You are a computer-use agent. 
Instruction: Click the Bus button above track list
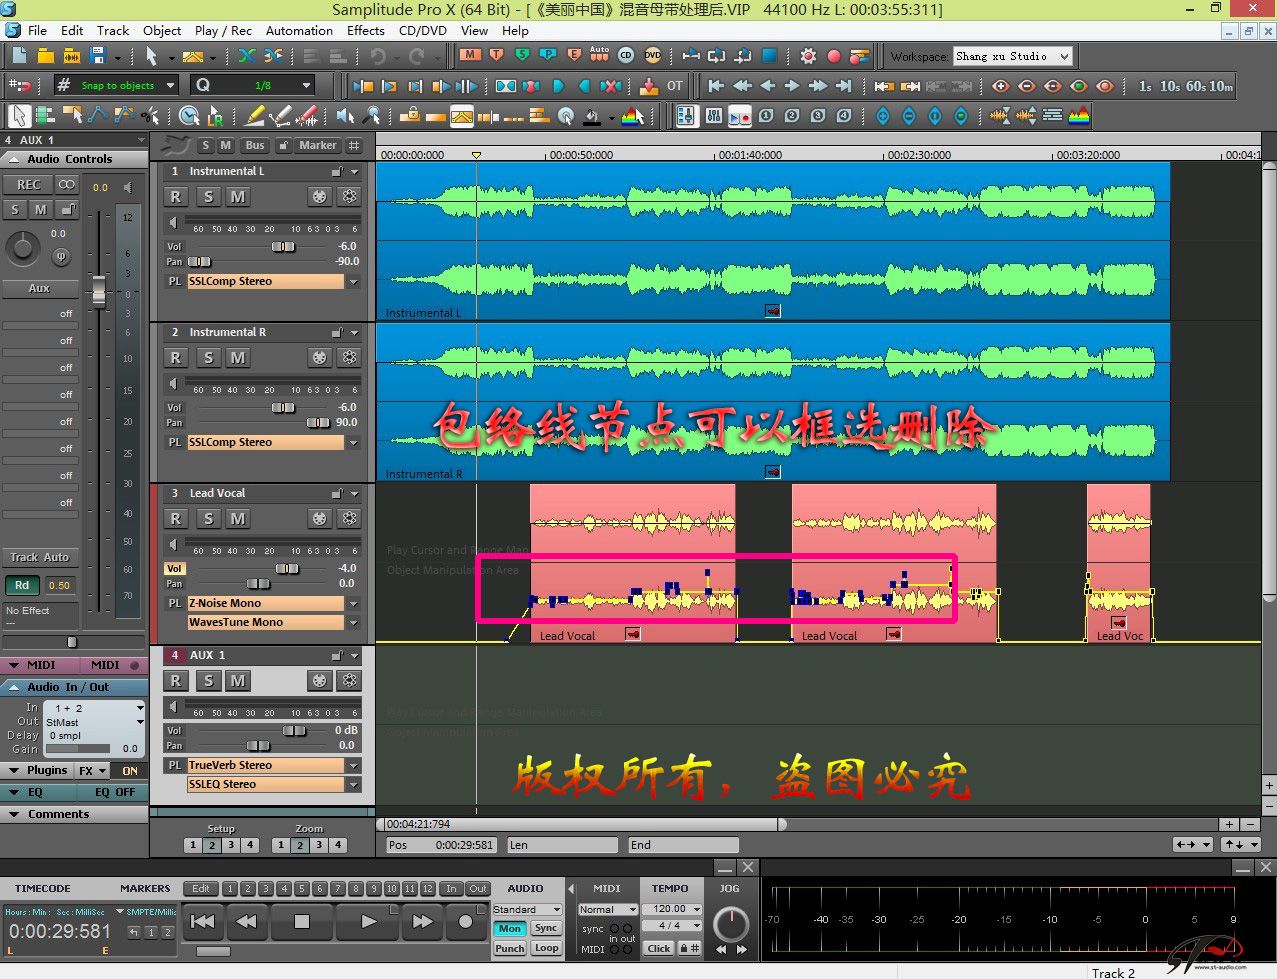(x=255, y=146)
